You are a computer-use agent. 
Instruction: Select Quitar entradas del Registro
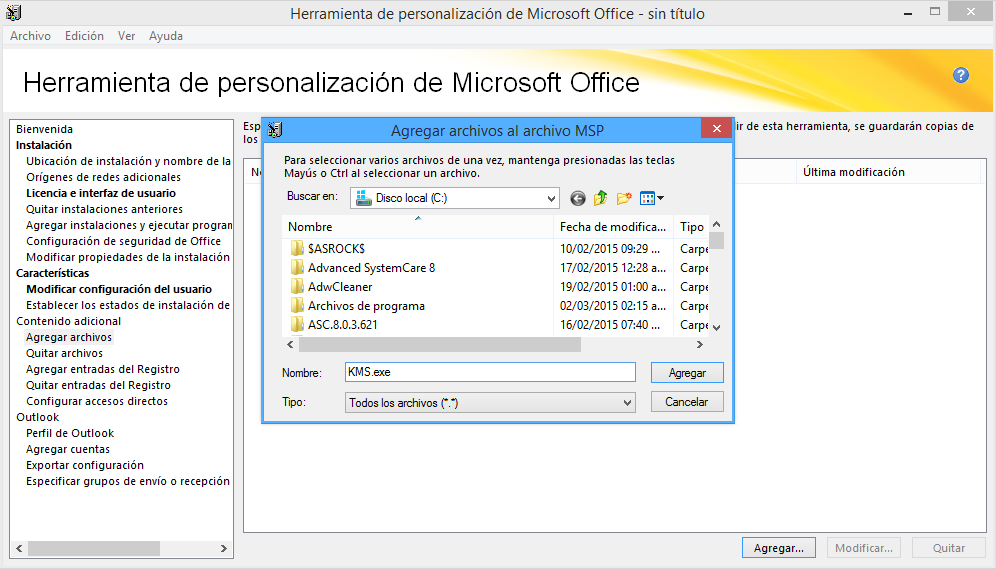click(x=98, y=385)
